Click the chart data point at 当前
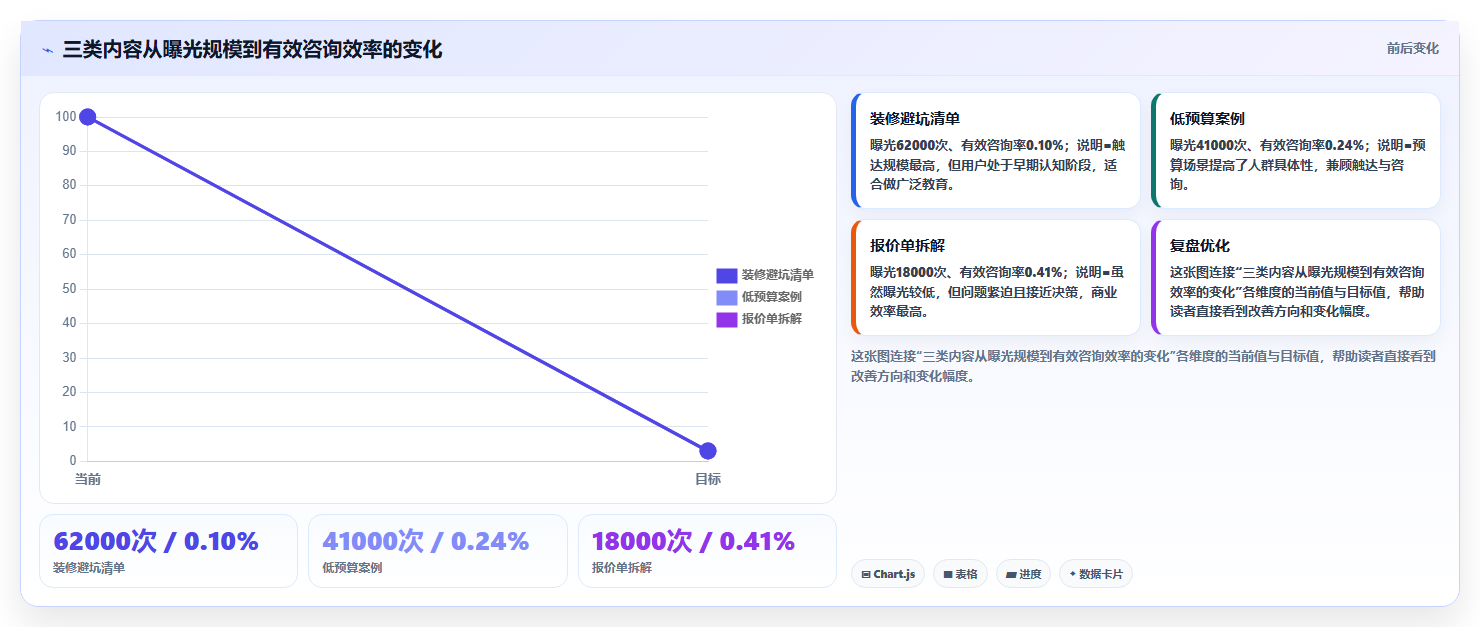The image size is (1480, 627). 87,117
